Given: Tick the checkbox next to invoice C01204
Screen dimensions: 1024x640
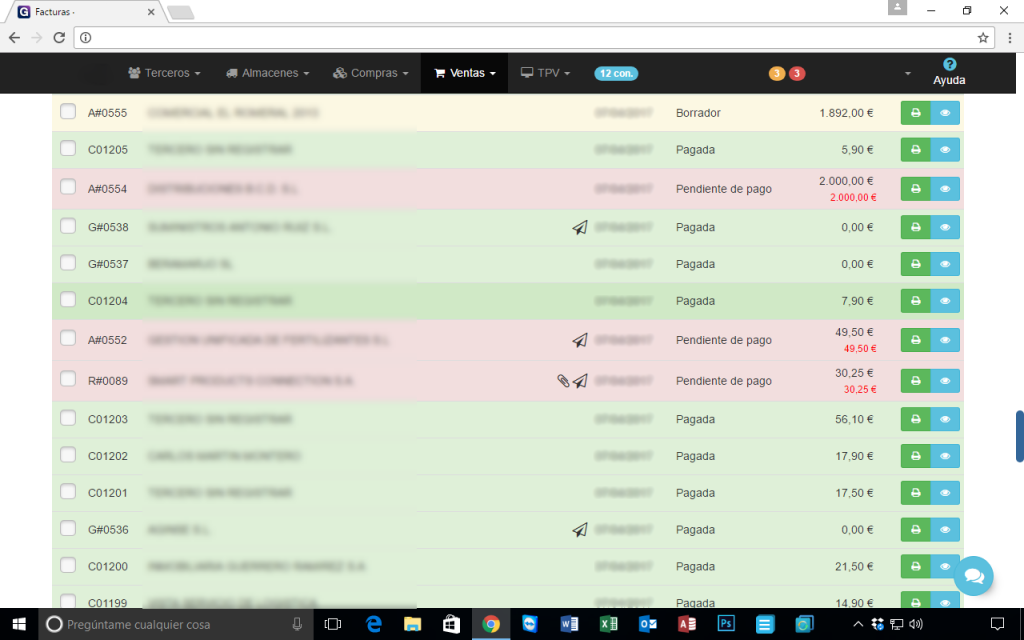Looking at the screenshot, I should tap(68, 300).
